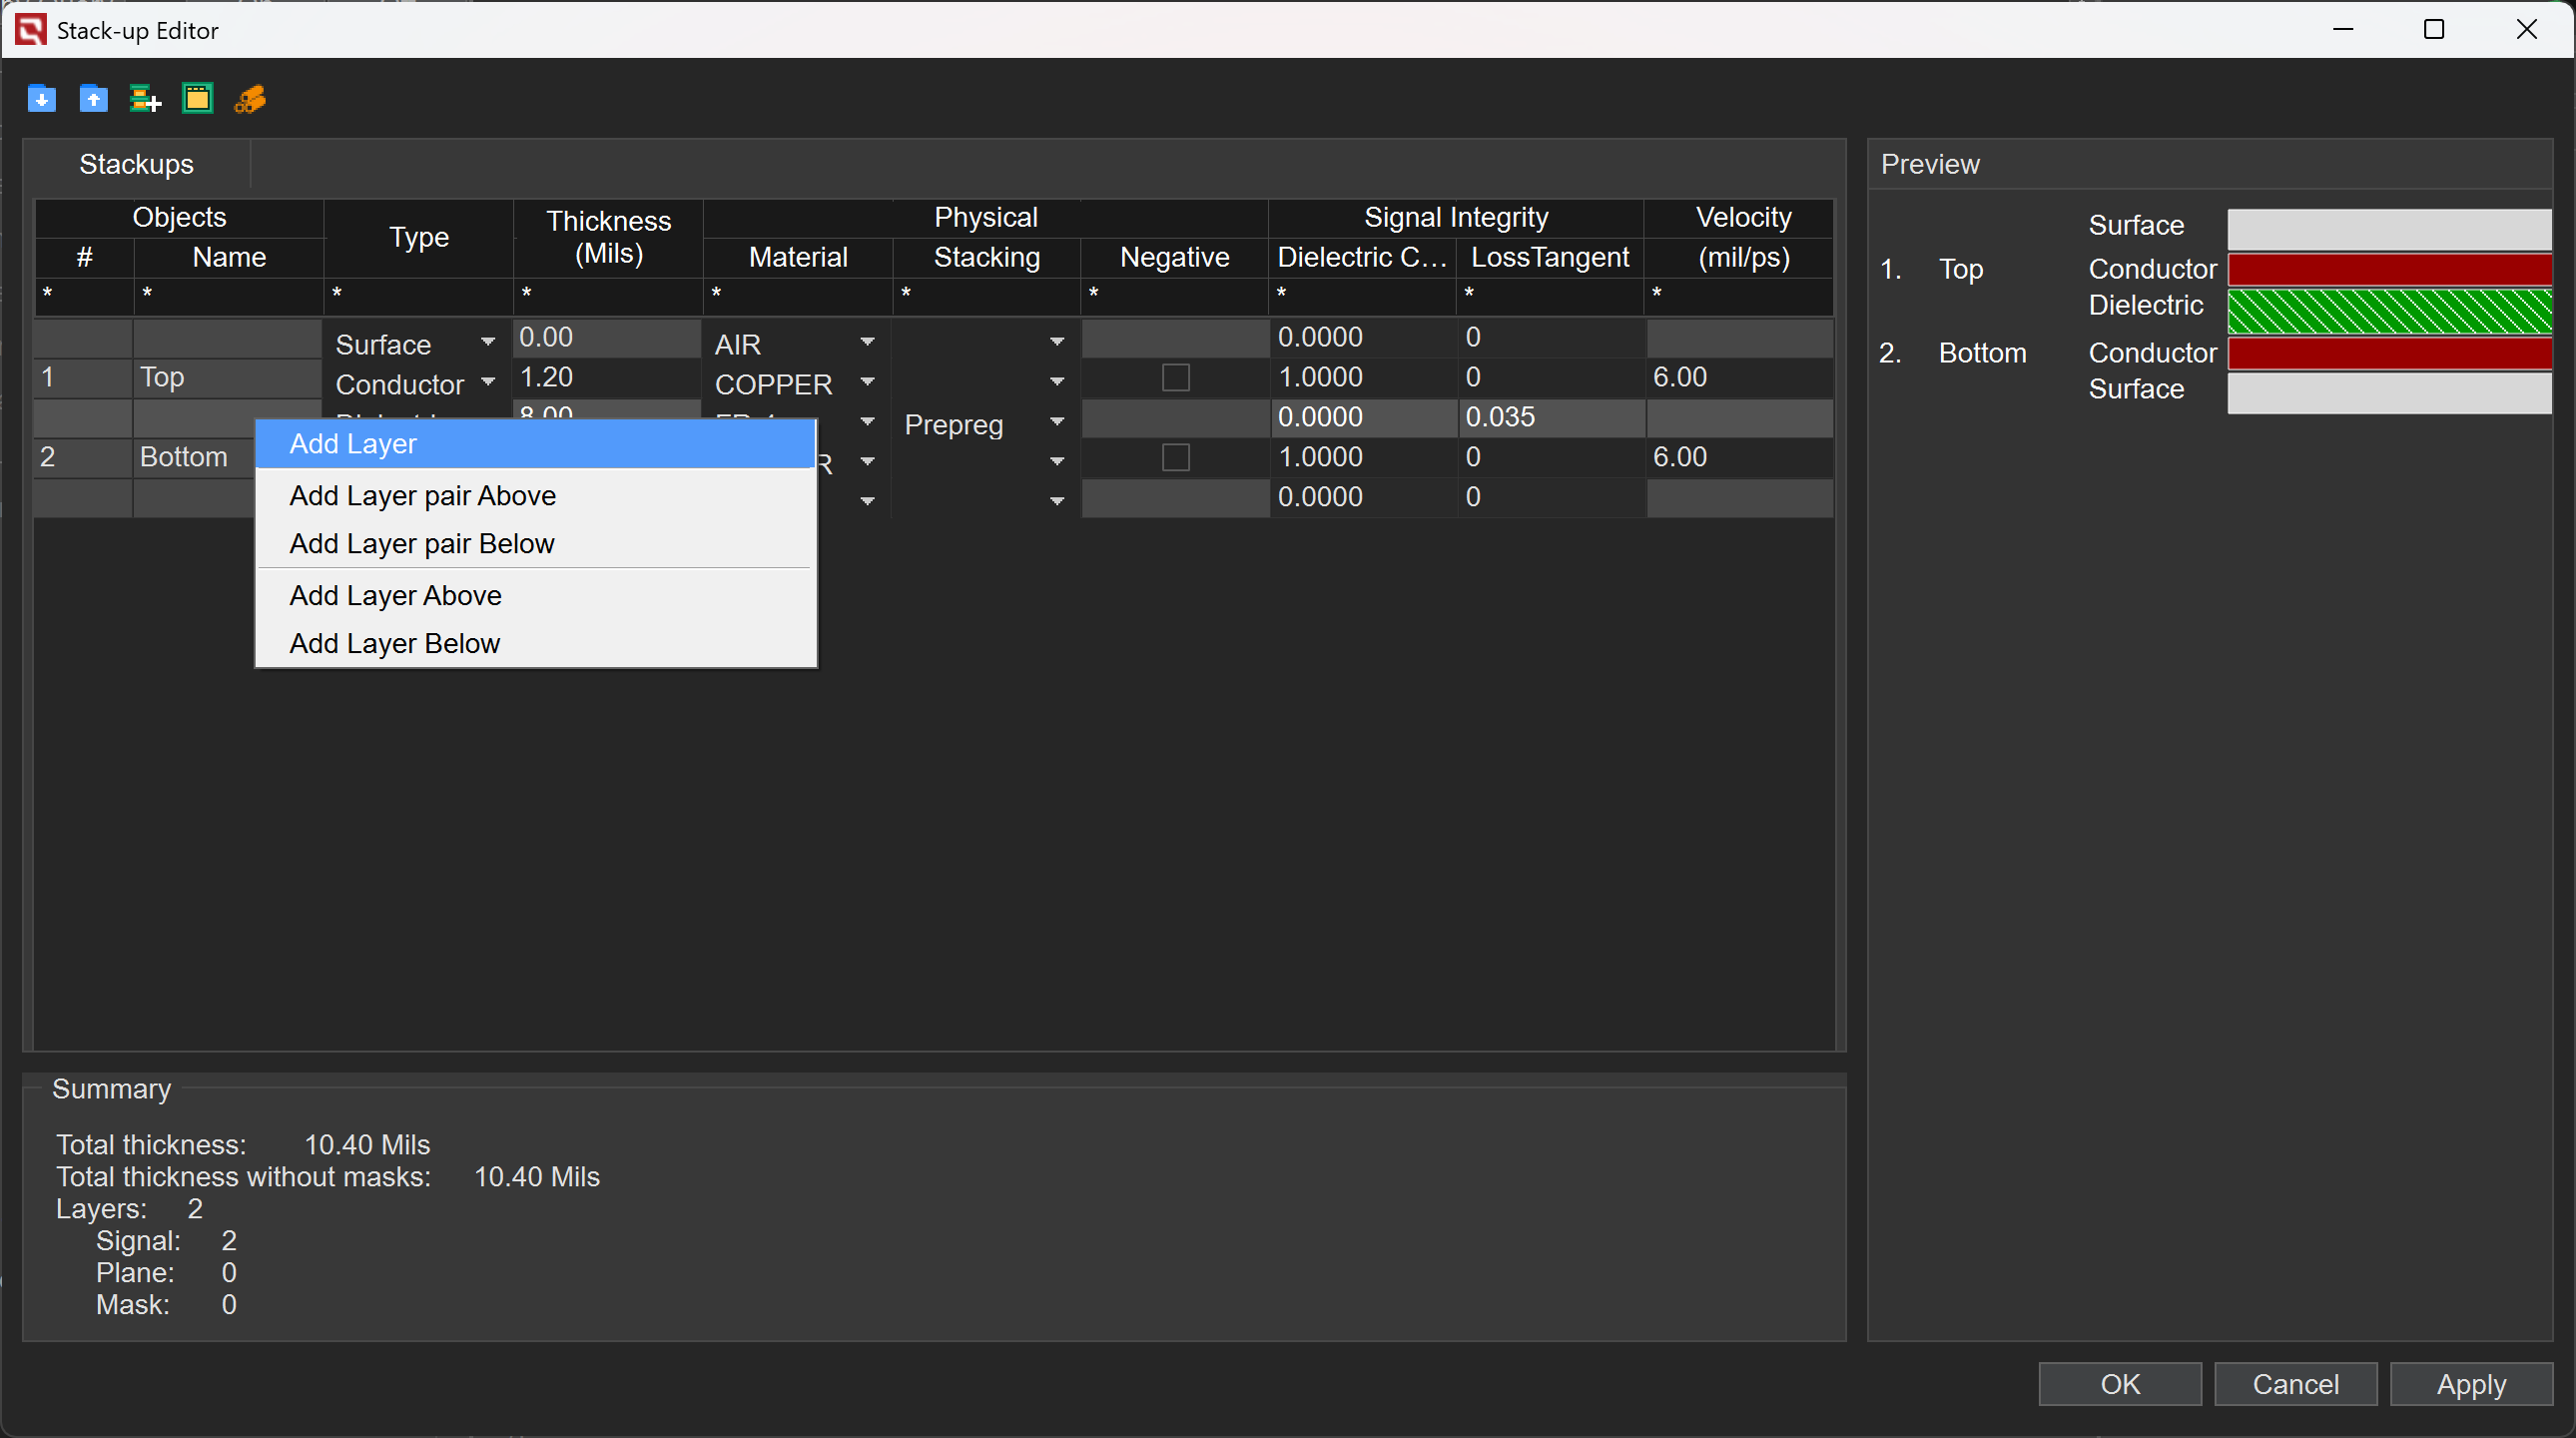Click the Cancel button

(2295, 1384)
